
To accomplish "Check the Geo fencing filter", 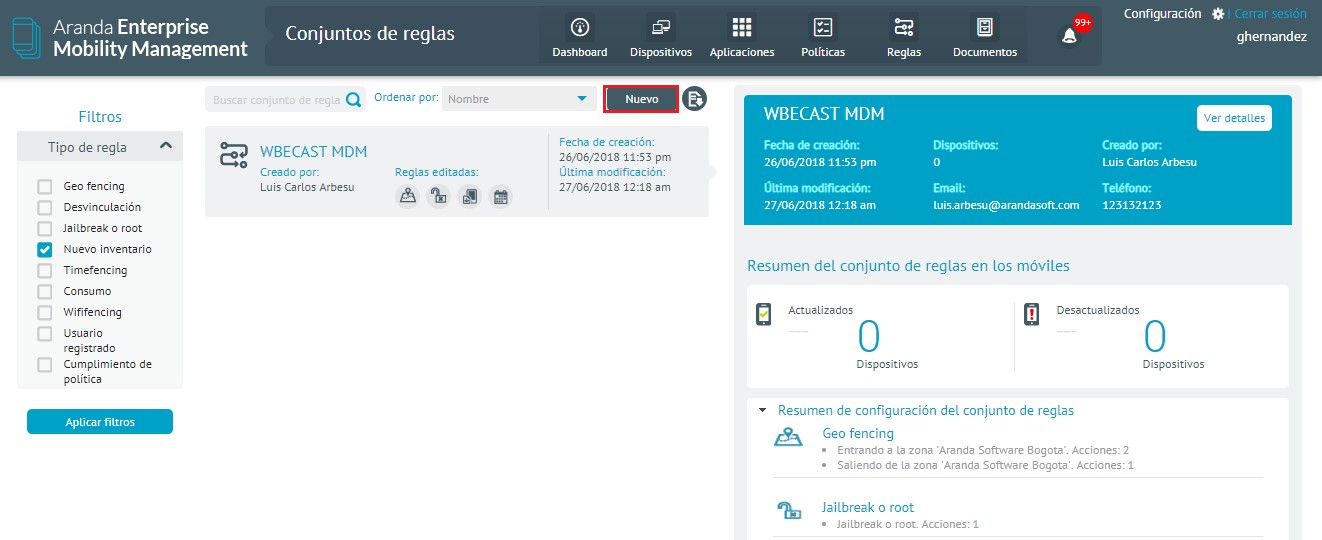I will click(x=45, y=186).
